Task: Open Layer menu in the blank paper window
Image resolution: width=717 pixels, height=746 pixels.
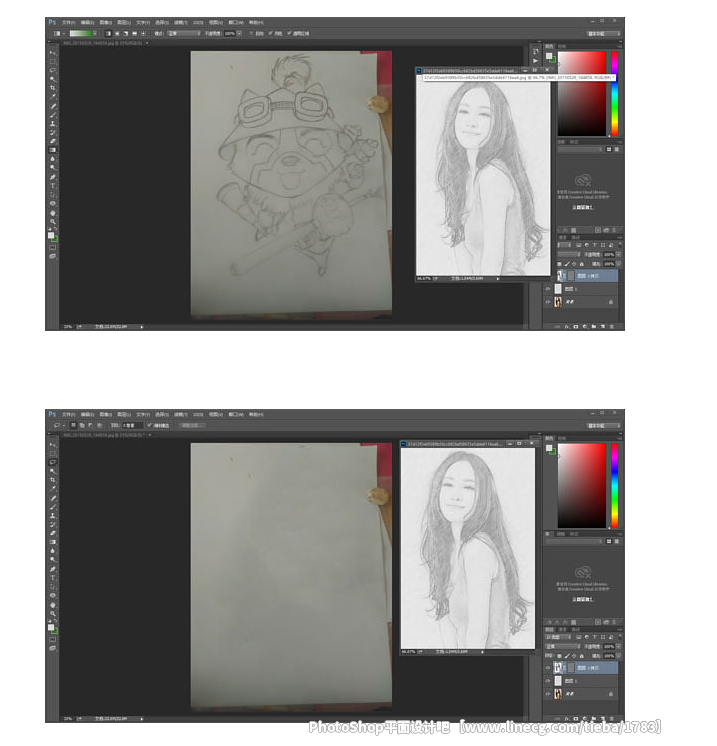Action: [124, 414]
